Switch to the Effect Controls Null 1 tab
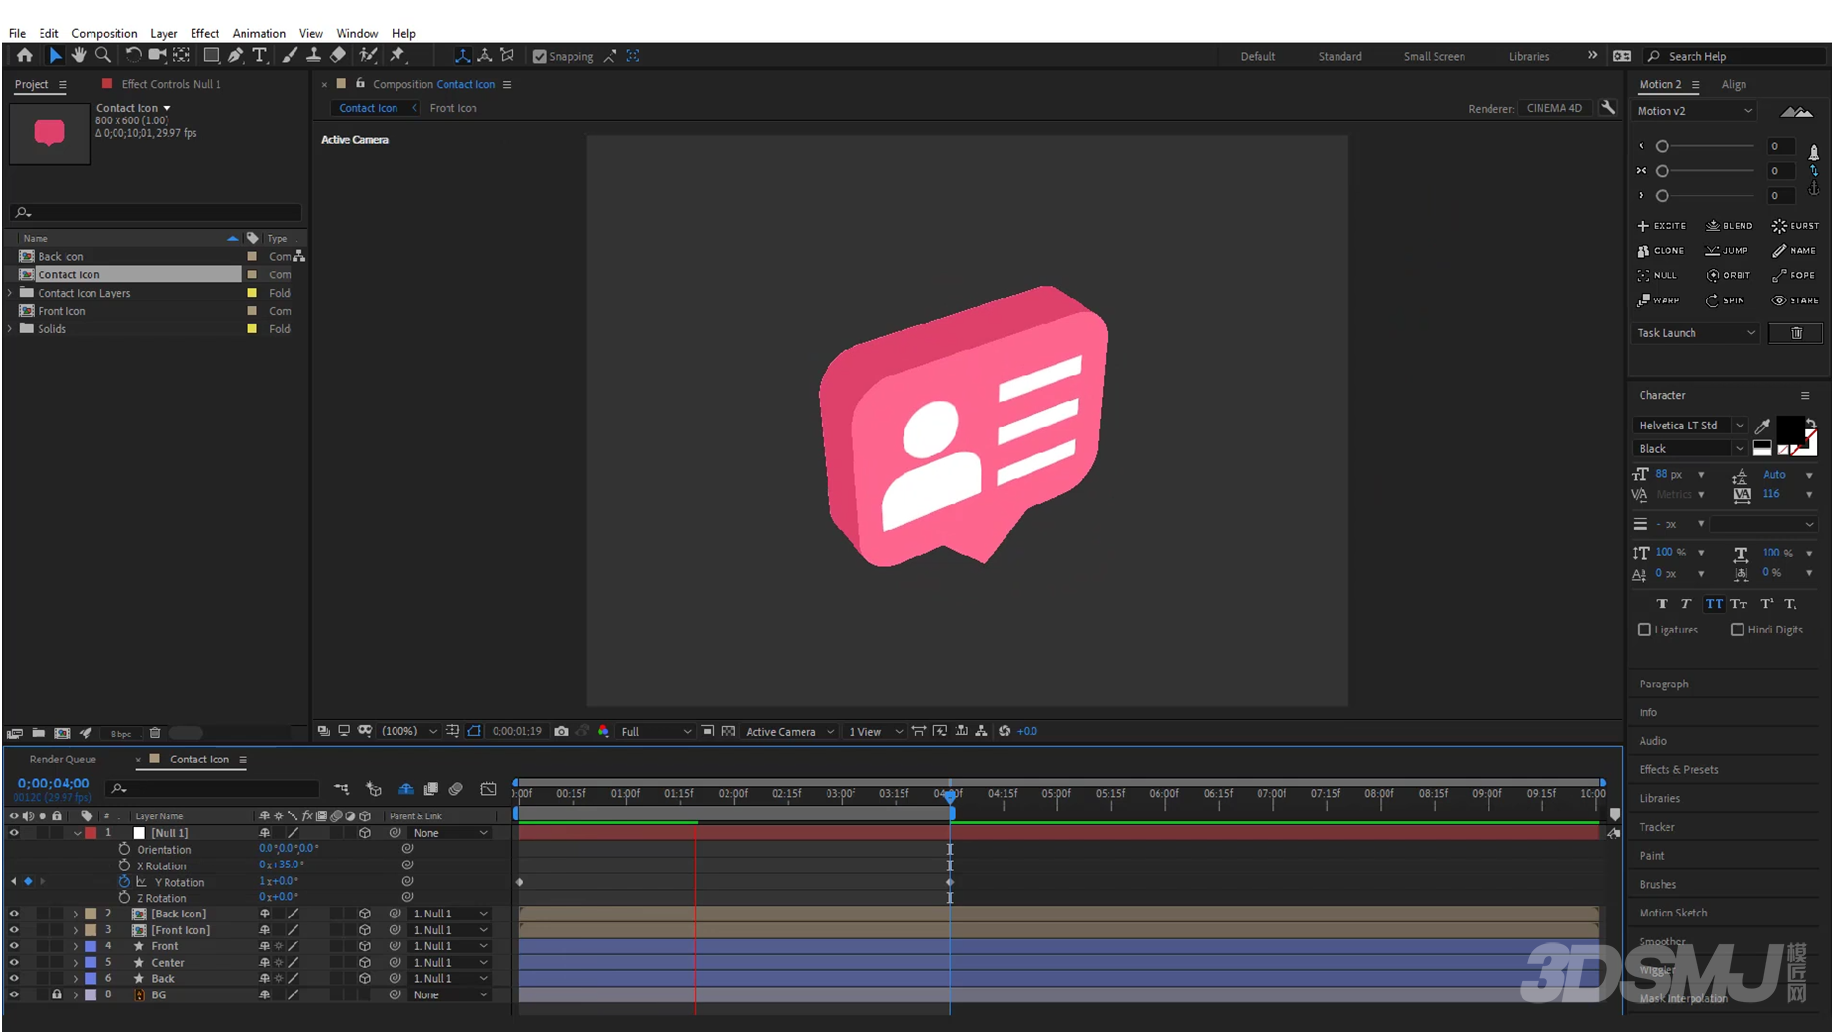 point(170,85)
